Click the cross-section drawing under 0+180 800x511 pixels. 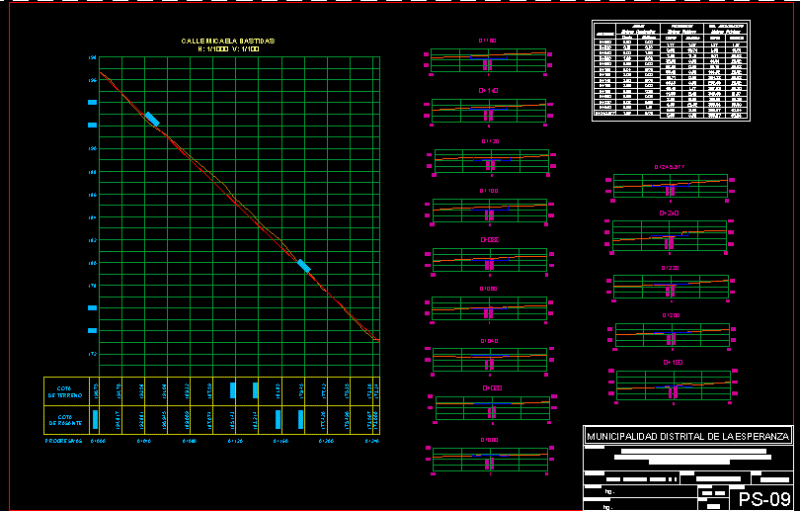pos(673,385)
